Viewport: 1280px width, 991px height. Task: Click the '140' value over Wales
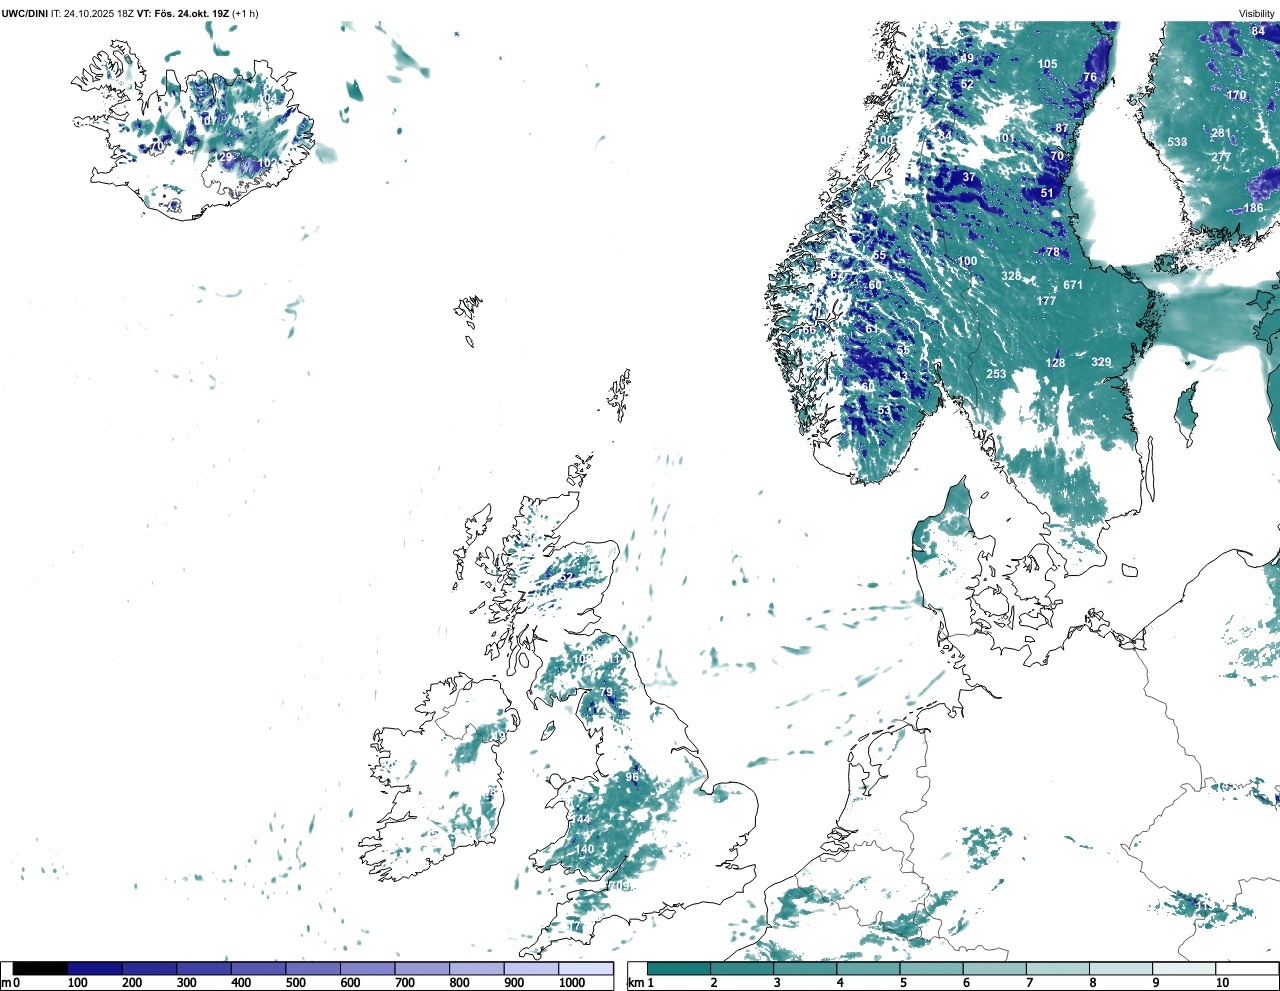click(584, 849)
